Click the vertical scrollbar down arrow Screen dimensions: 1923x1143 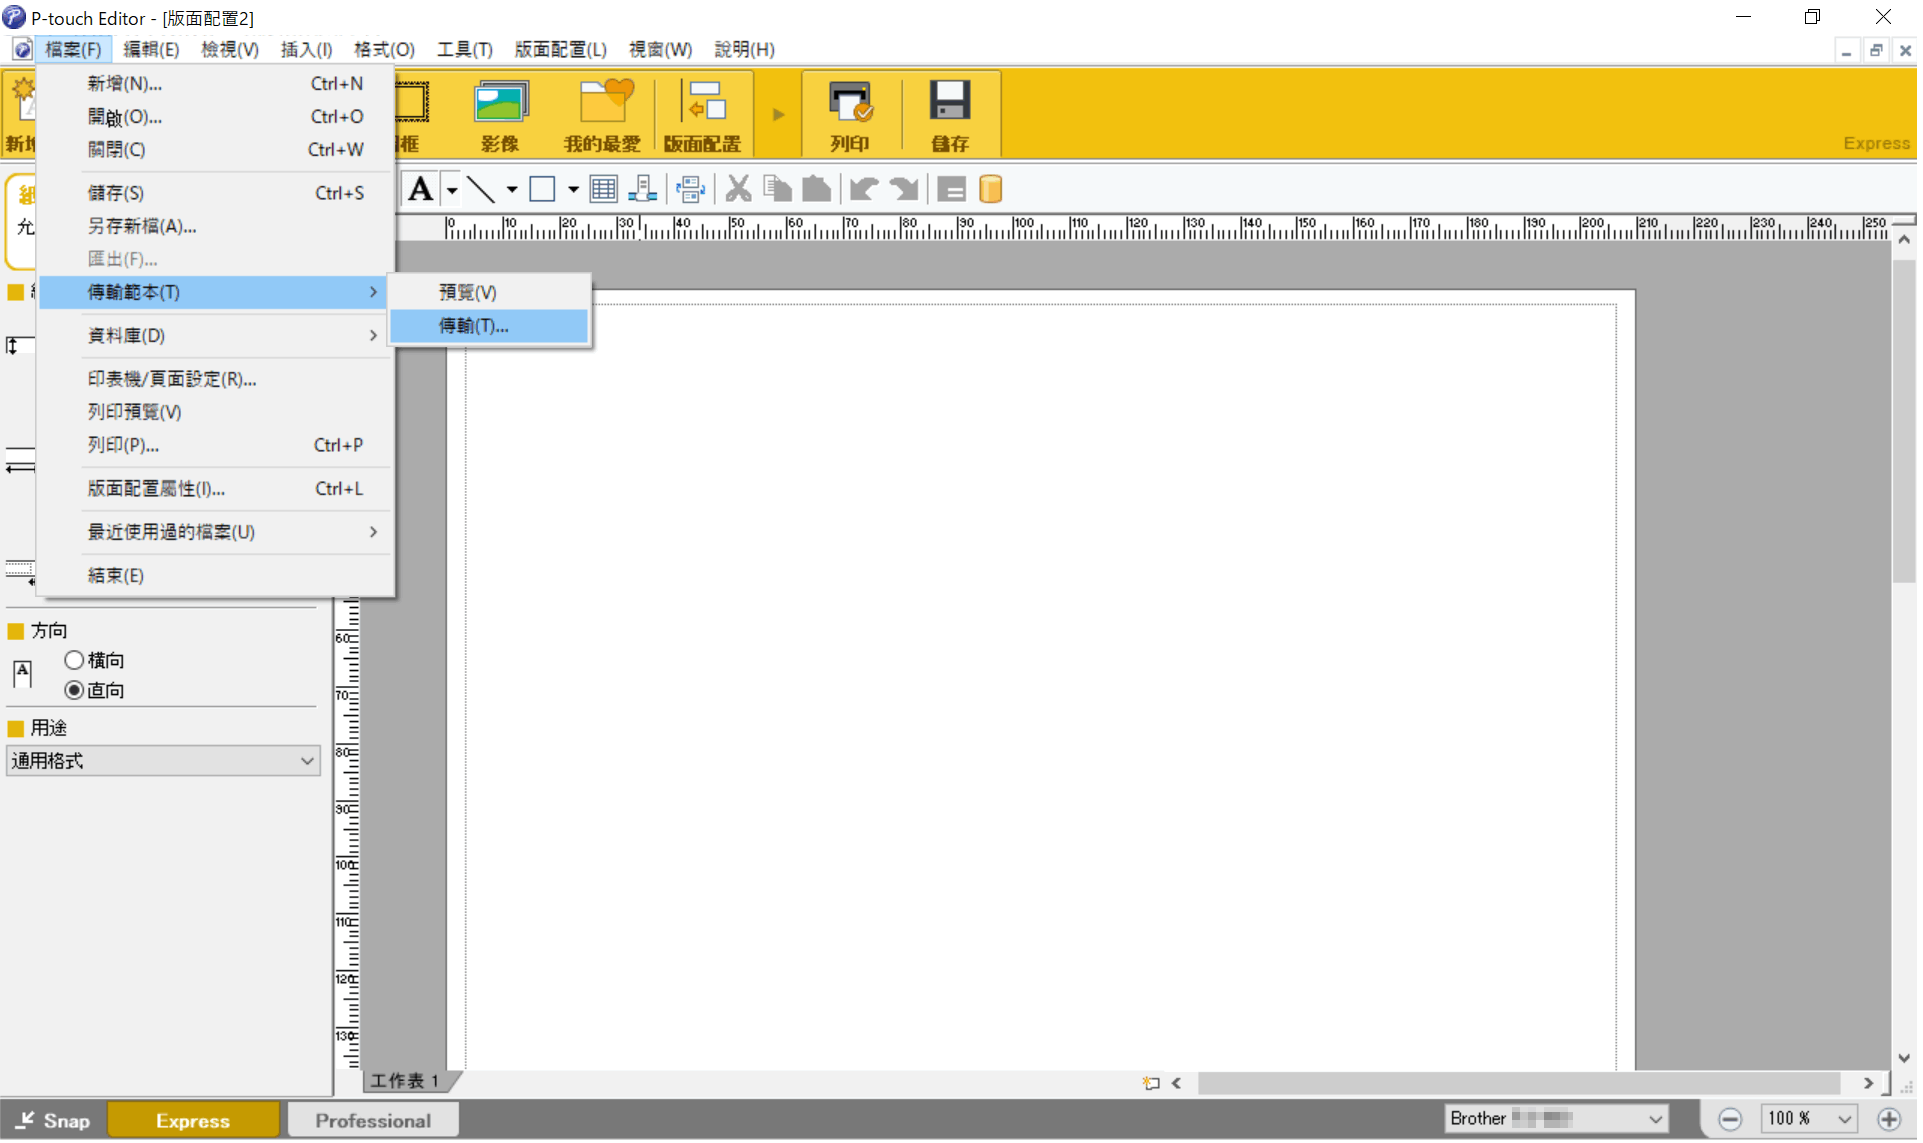click(x=1906, y=1060)
